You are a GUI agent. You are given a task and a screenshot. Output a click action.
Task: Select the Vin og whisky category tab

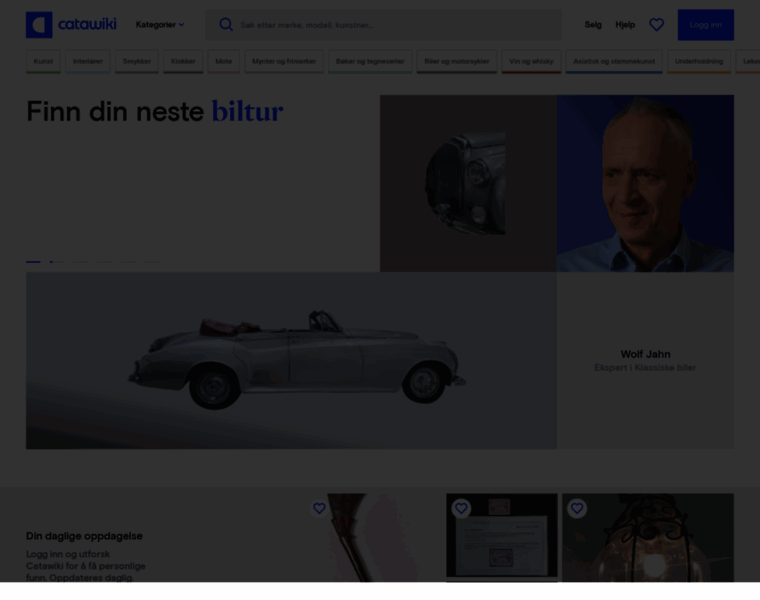click(531, 62)
